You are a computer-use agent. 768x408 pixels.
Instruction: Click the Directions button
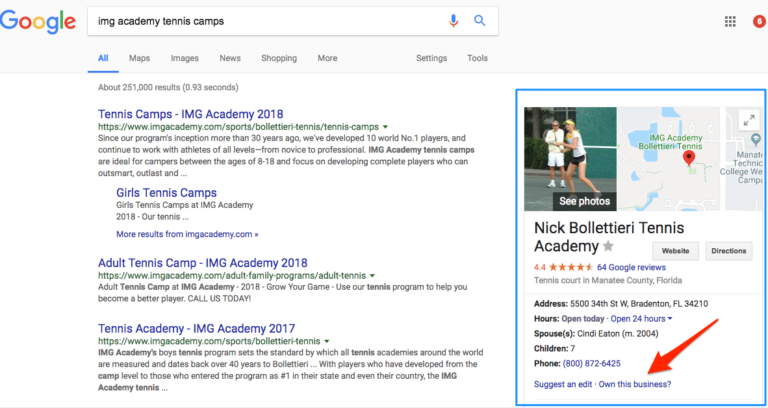(x=729, y=251)
